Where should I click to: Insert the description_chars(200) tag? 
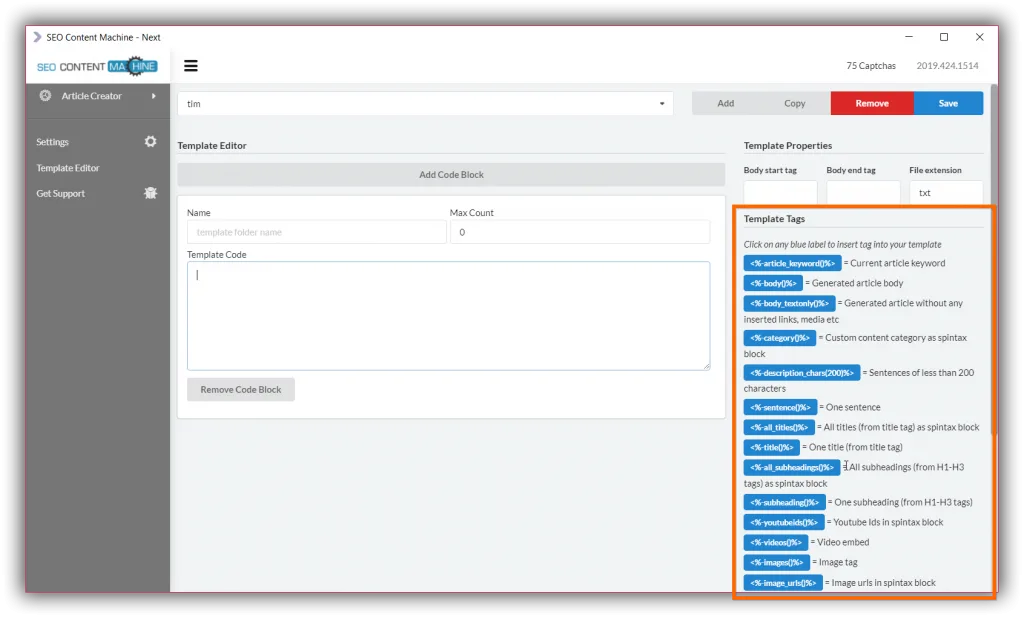click(802, 372)
